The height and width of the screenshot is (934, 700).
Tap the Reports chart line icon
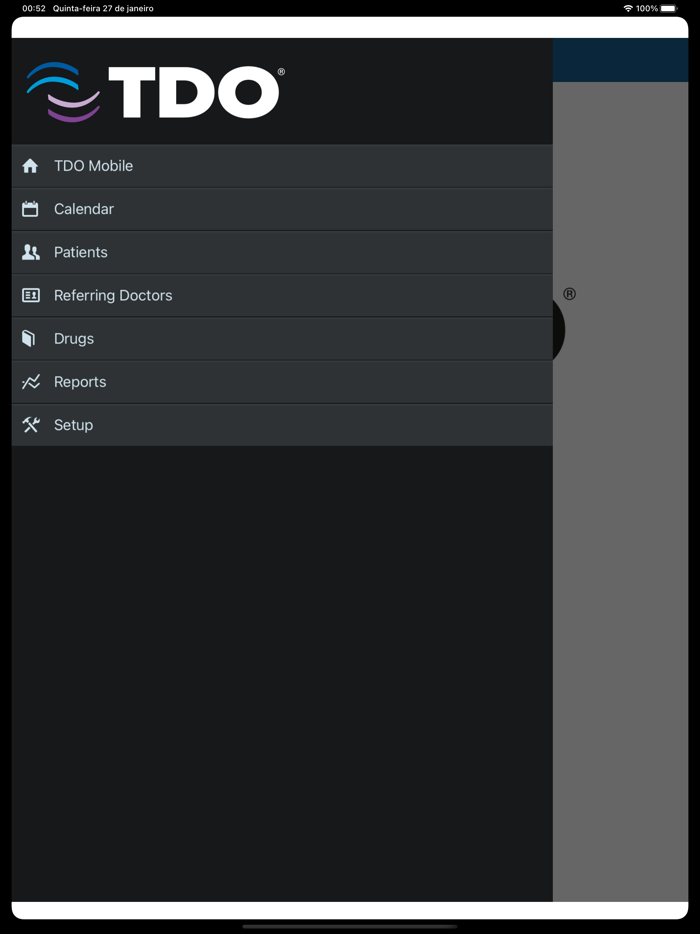(x=31, y=382)
